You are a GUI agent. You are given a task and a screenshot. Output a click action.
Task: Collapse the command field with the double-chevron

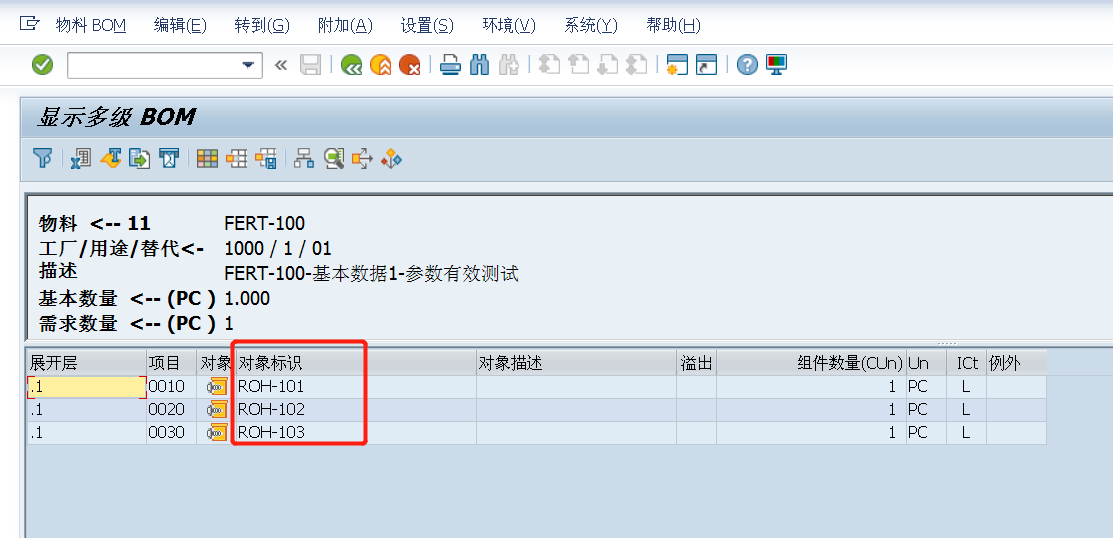281,65
